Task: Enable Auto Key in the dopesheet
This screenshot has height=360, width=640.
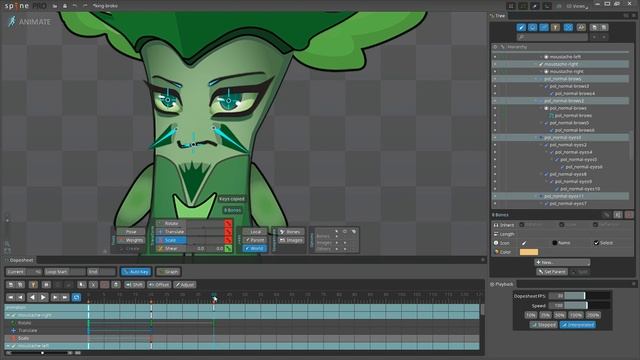Action: point(136,271)
